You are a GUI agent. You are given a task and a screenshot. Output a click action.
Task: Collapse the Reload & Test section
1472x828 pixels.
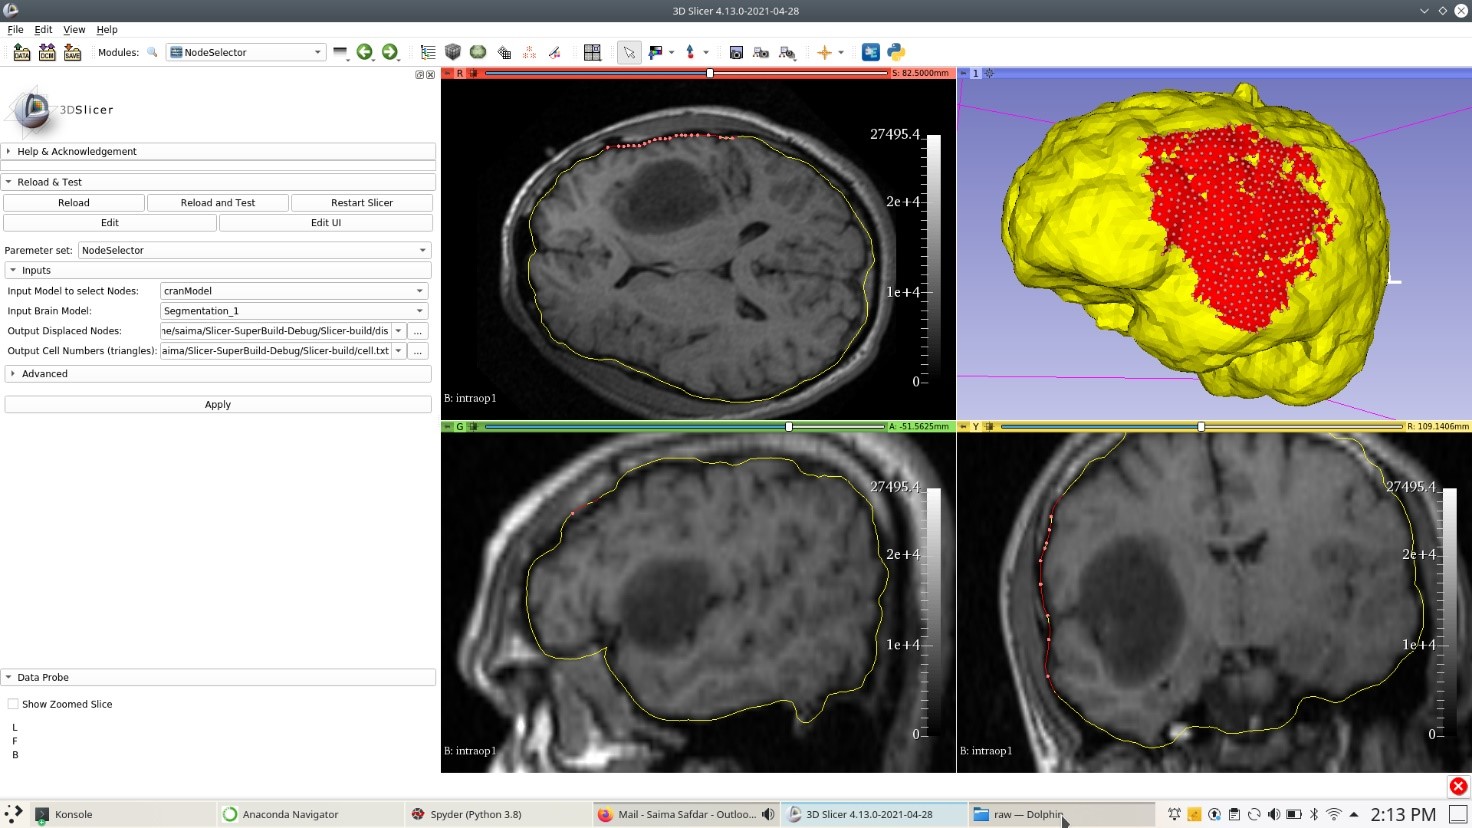click(218, 182)
